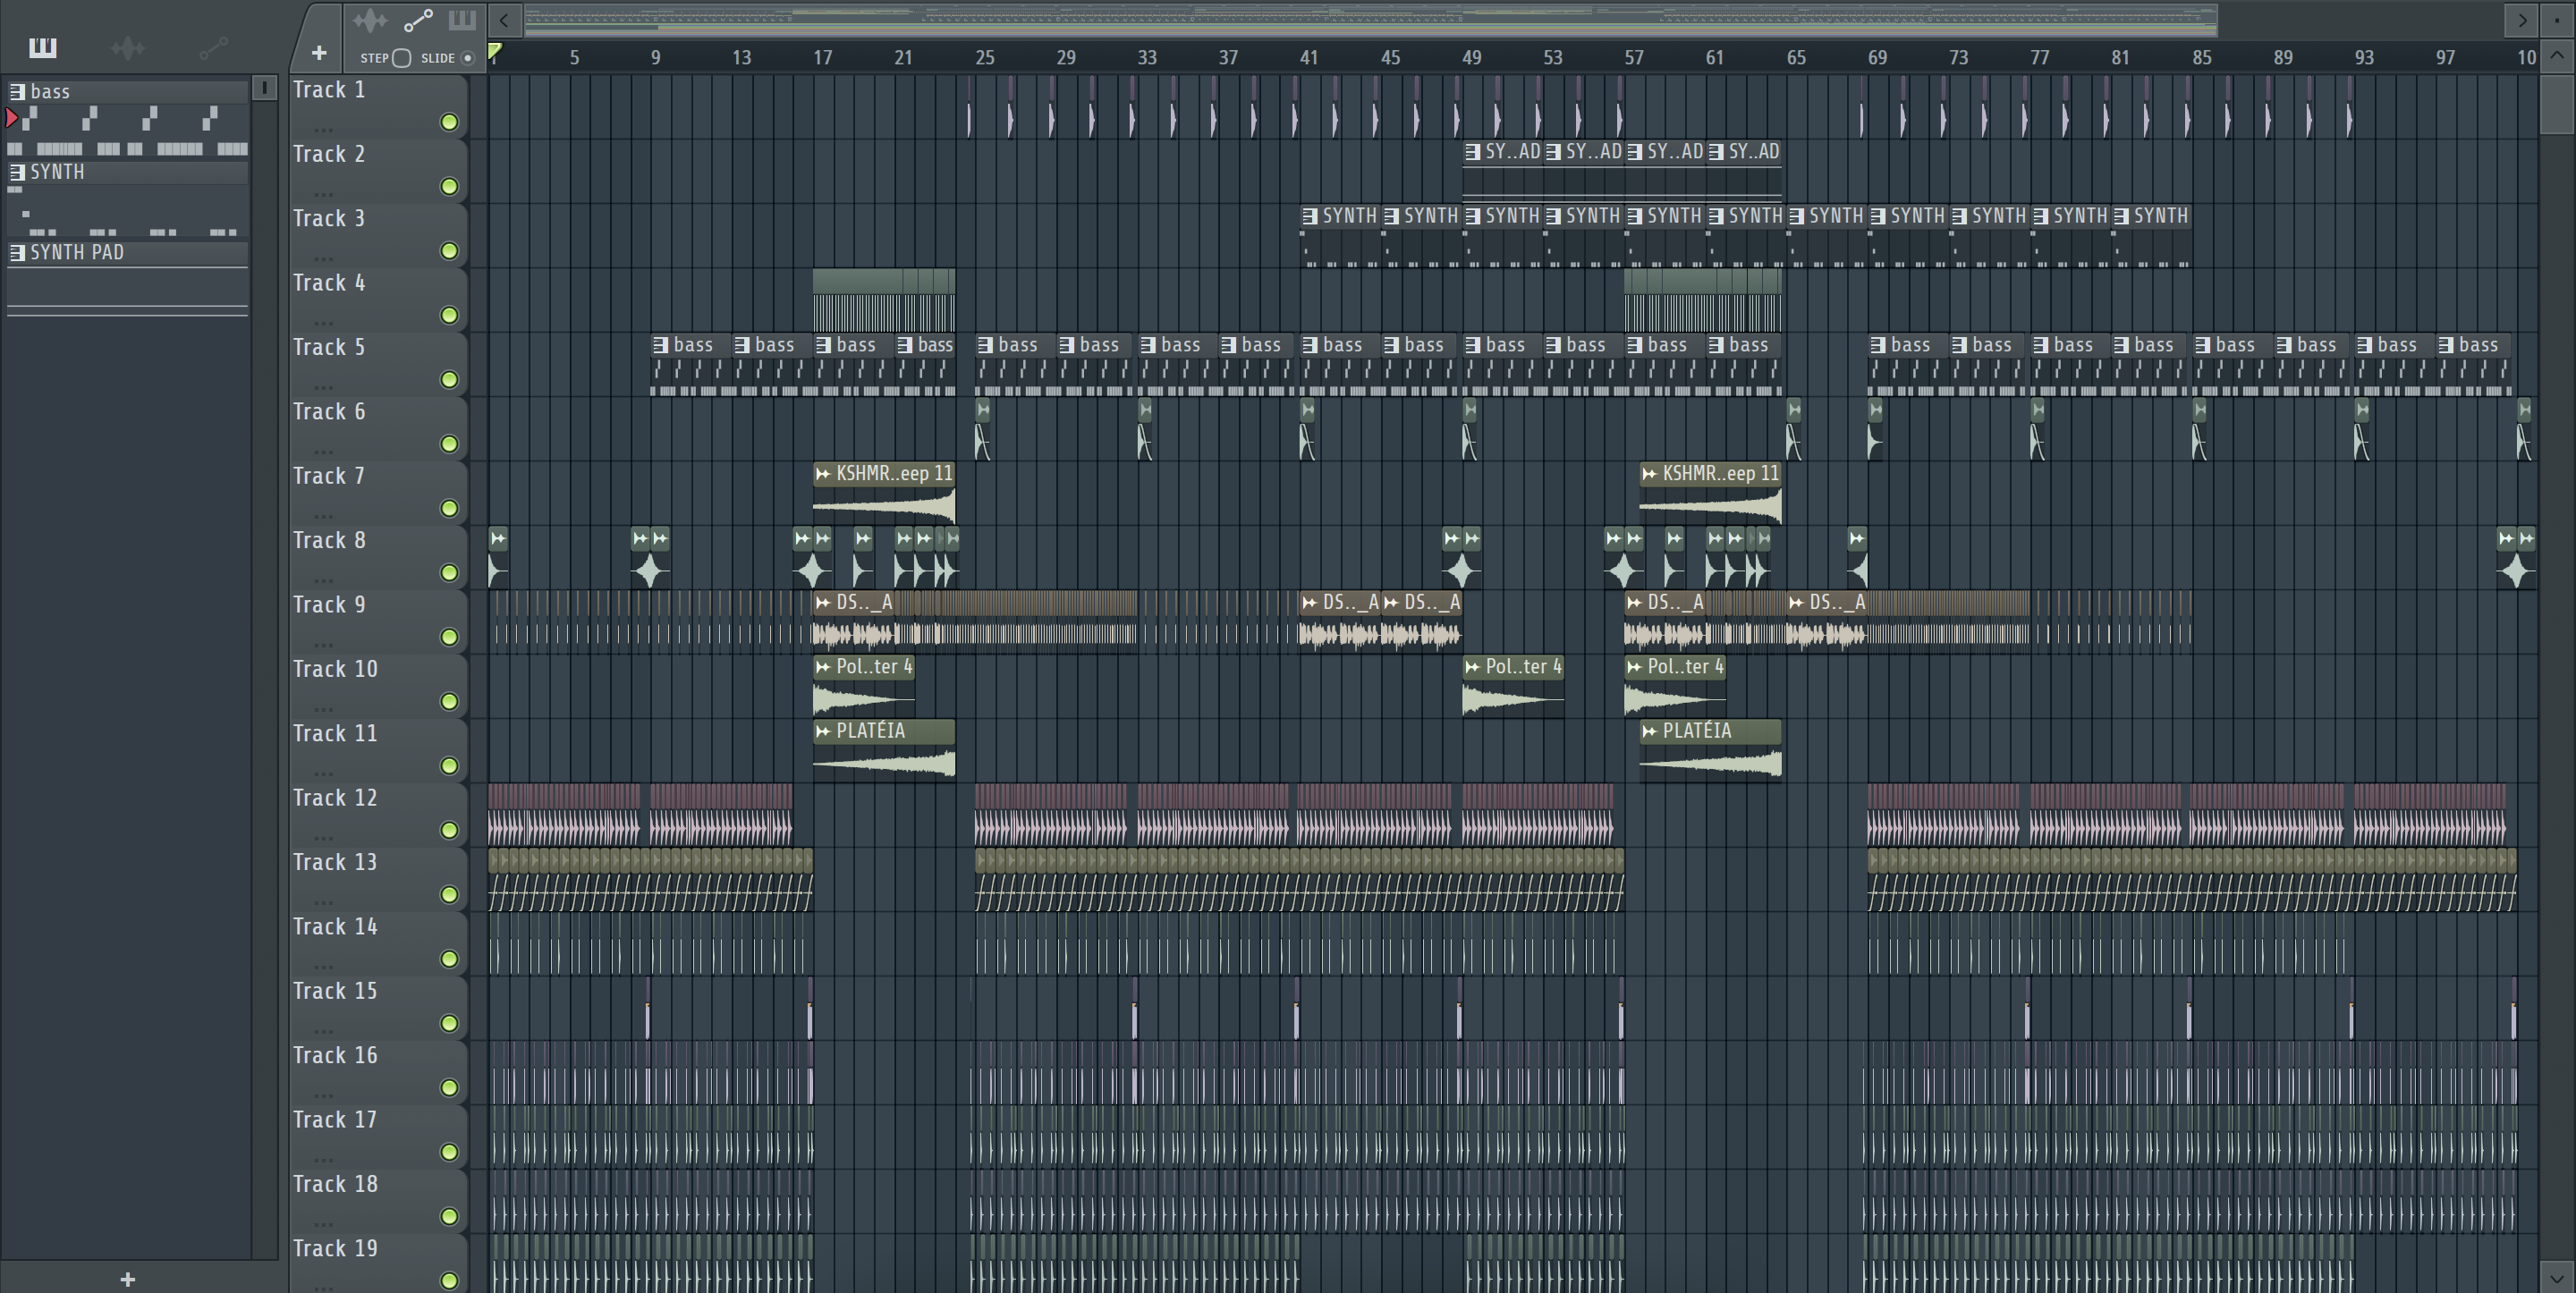Show patterns in the picker panel

(42, 47)
